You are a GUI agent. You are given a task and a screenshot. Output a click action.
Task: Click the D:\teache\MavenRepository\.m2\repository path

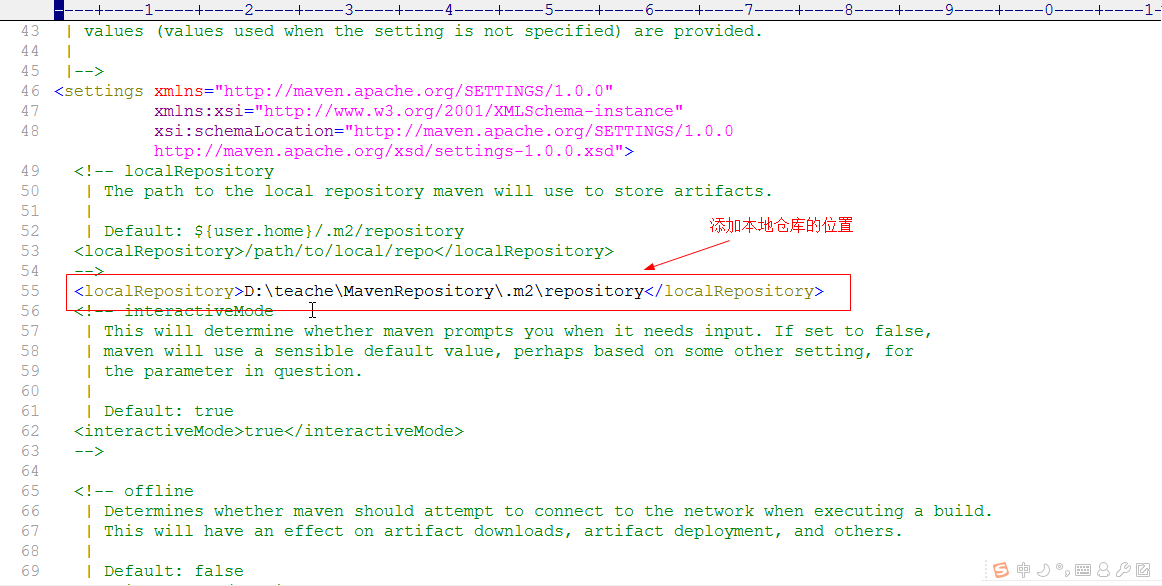(444, 291)
